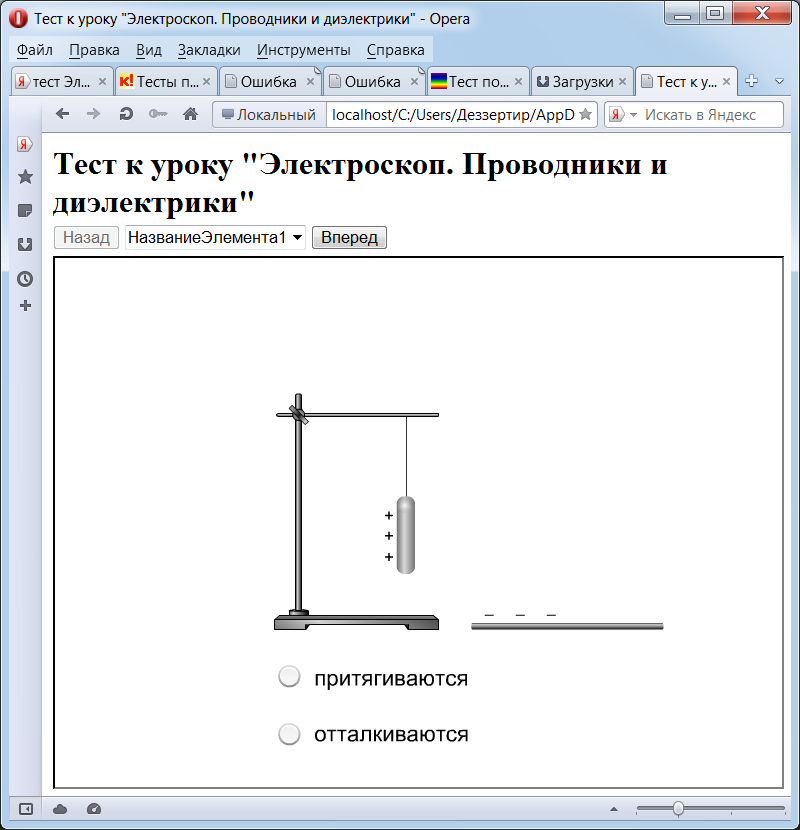Add a panel with sidebar plus

pos(25,306)
